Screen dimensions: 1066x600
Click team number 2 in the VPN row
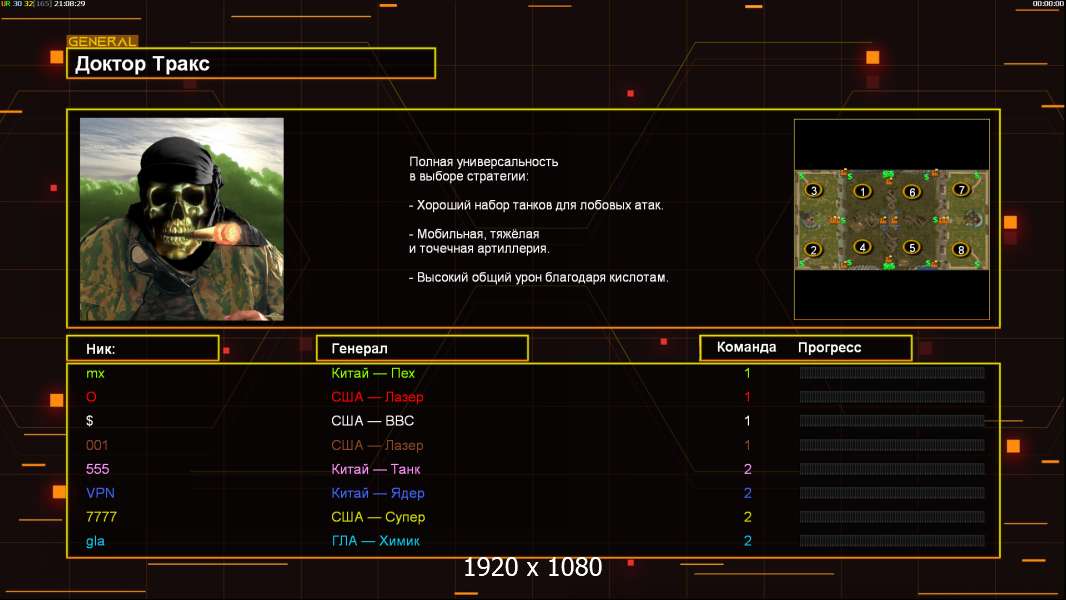(x=748, y=493)
